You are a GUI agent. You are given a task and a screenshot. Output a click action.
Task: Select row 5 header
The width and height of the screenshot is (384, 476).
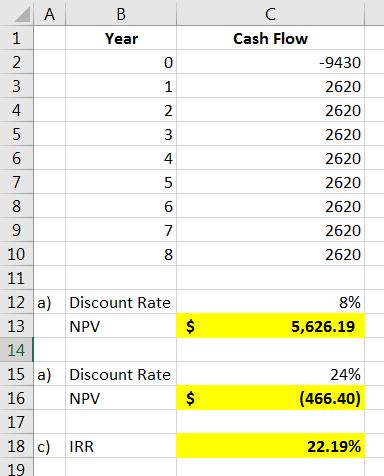point(16,134)
